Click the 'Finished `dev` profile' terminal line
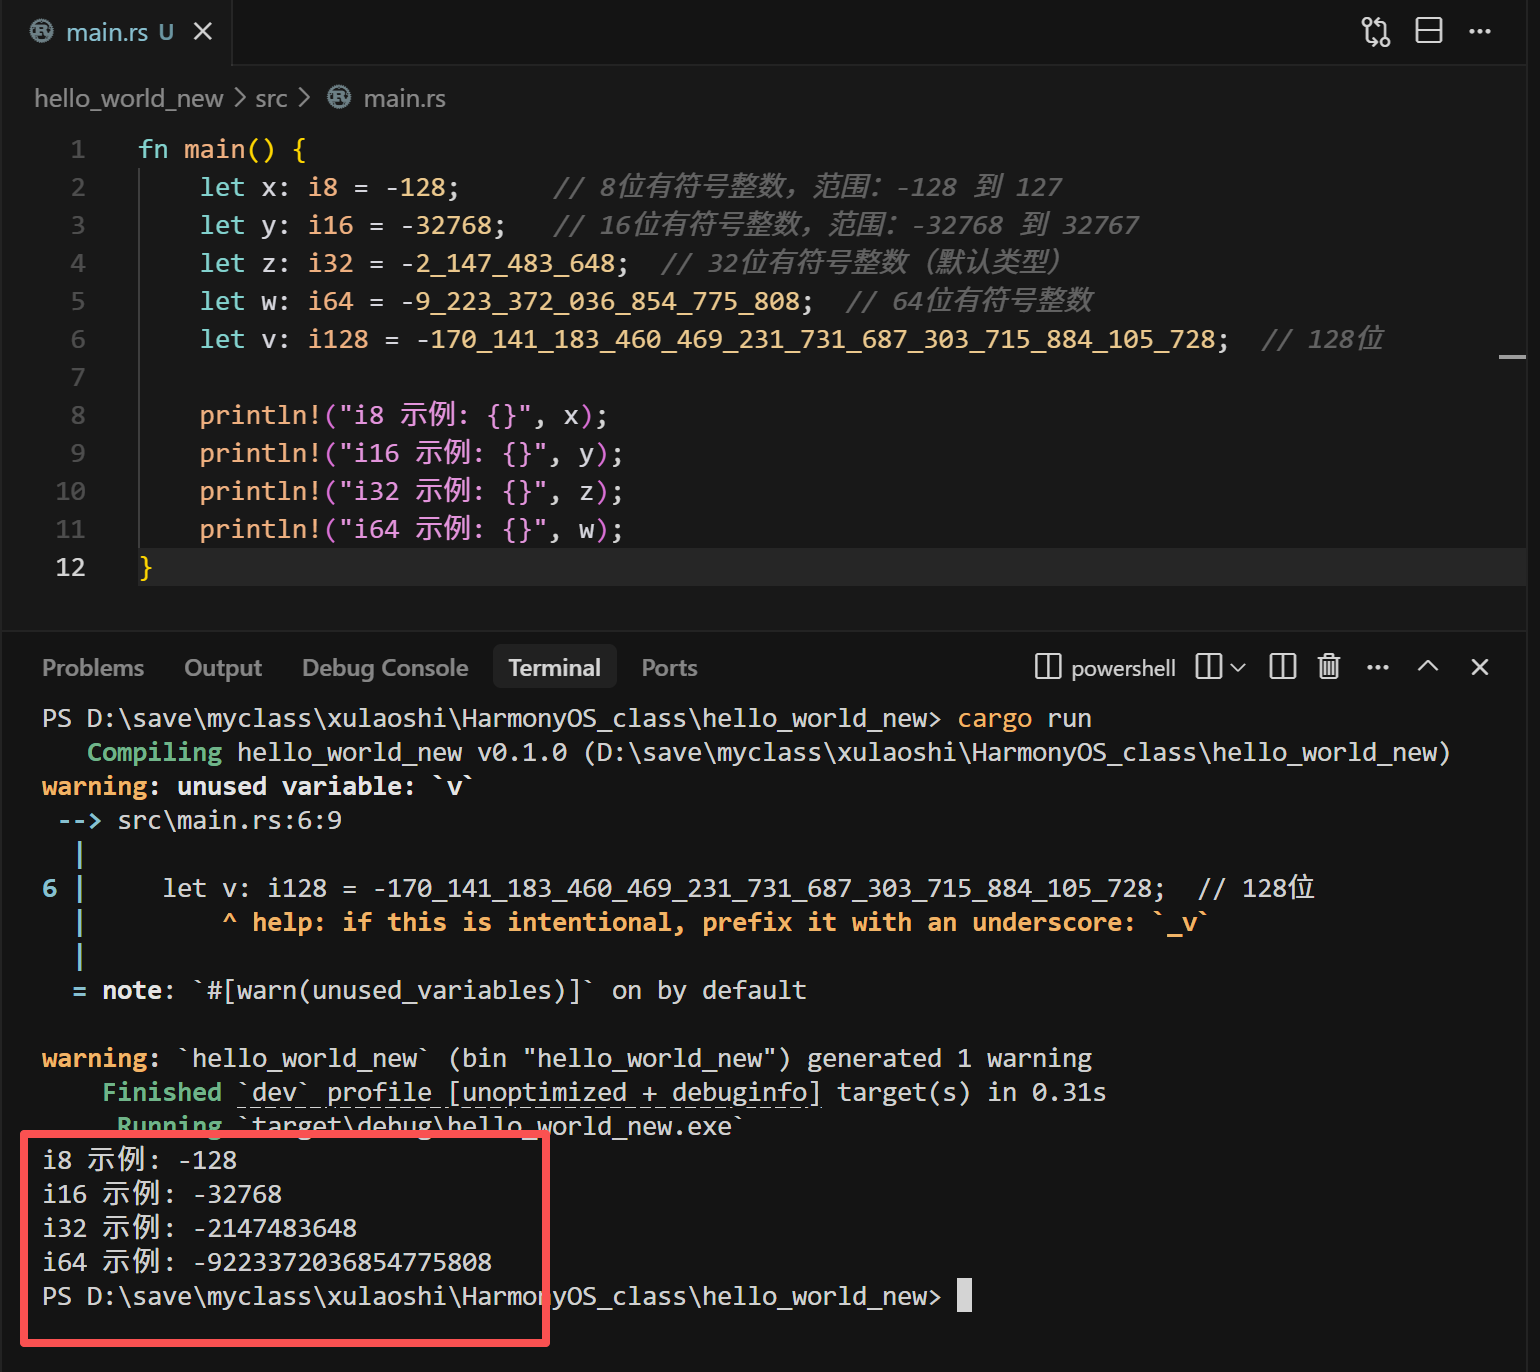This screenshot has width=1540, height=1372. click(604, 1093)
